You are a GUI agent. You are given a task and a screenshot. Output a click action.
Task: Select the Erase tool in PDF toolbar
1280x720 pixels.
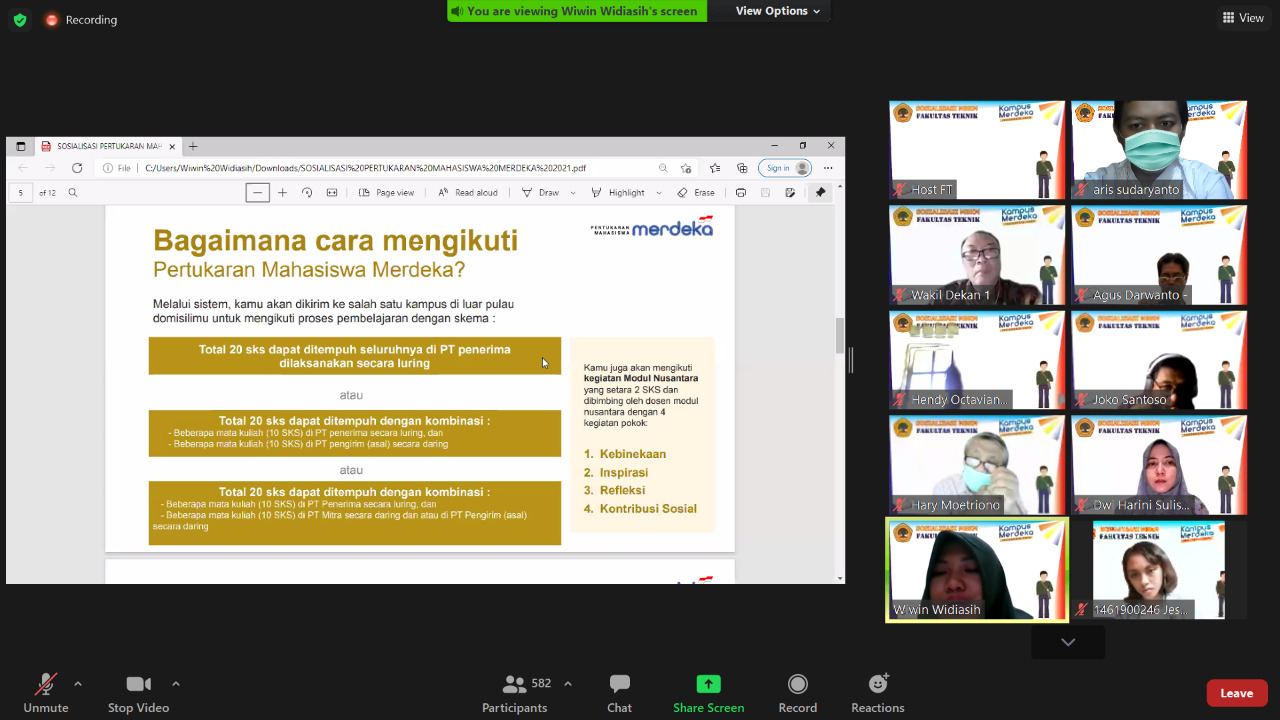[x=696, y=193]
